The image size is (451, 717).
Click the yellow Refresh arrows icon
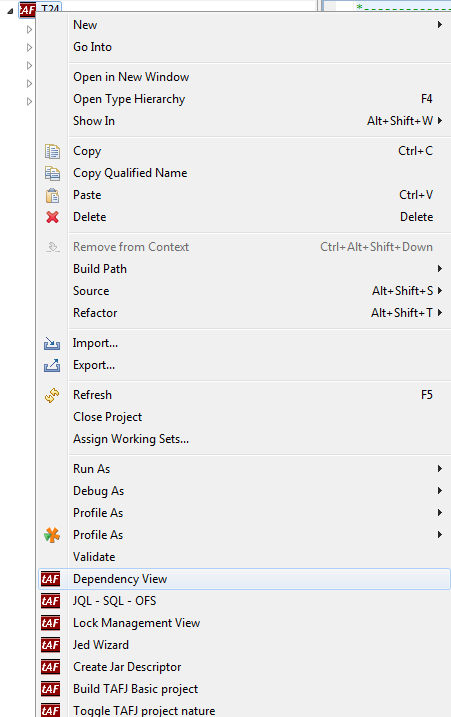52,395
